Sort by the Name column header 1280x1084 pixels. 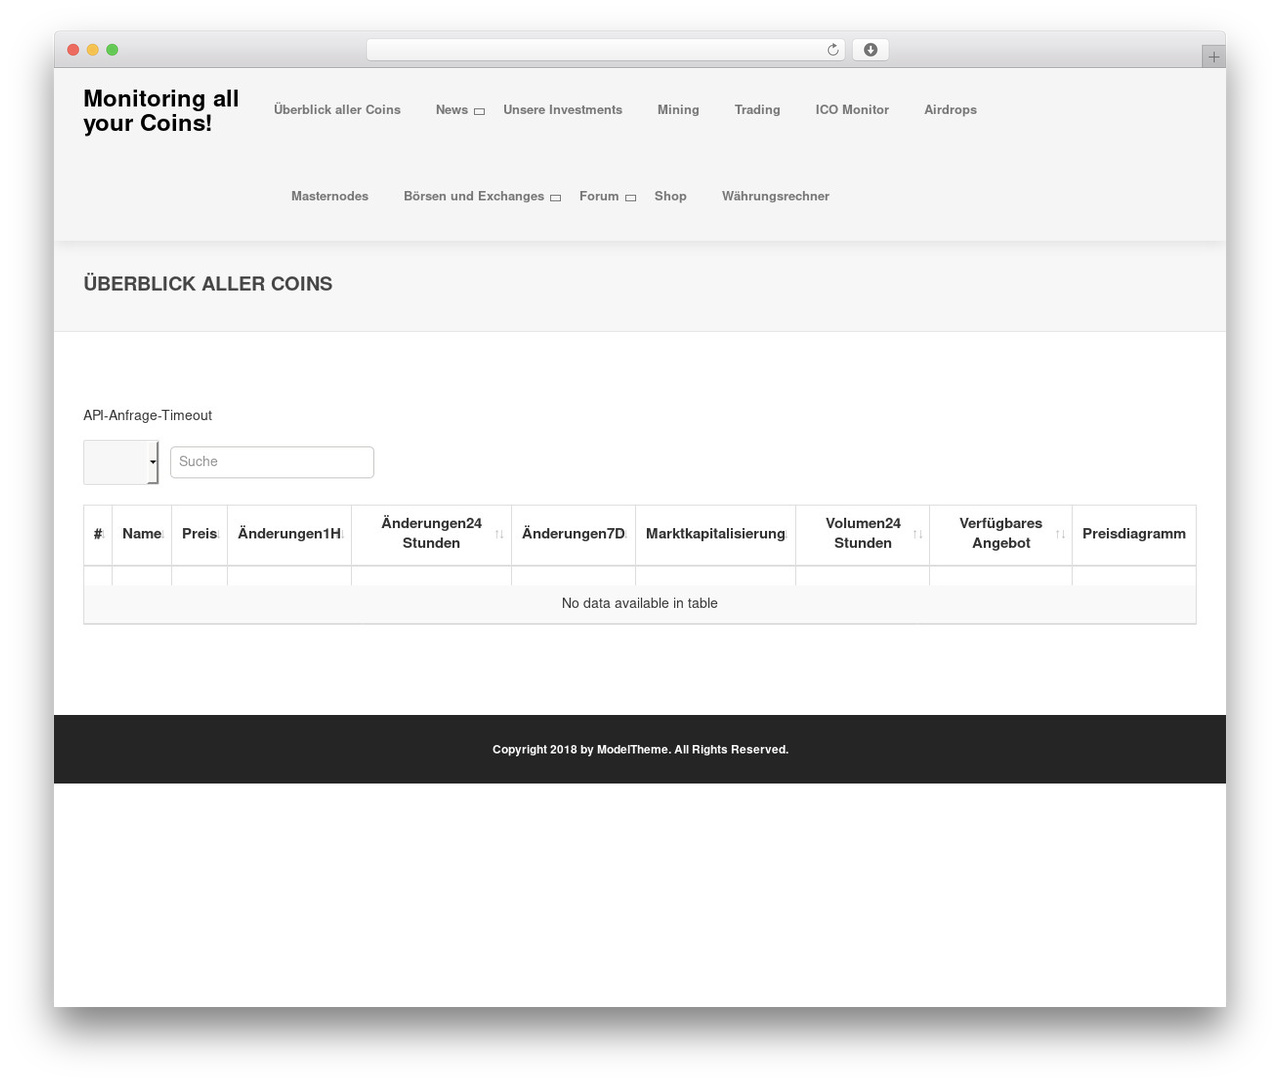tap(142, 534)
